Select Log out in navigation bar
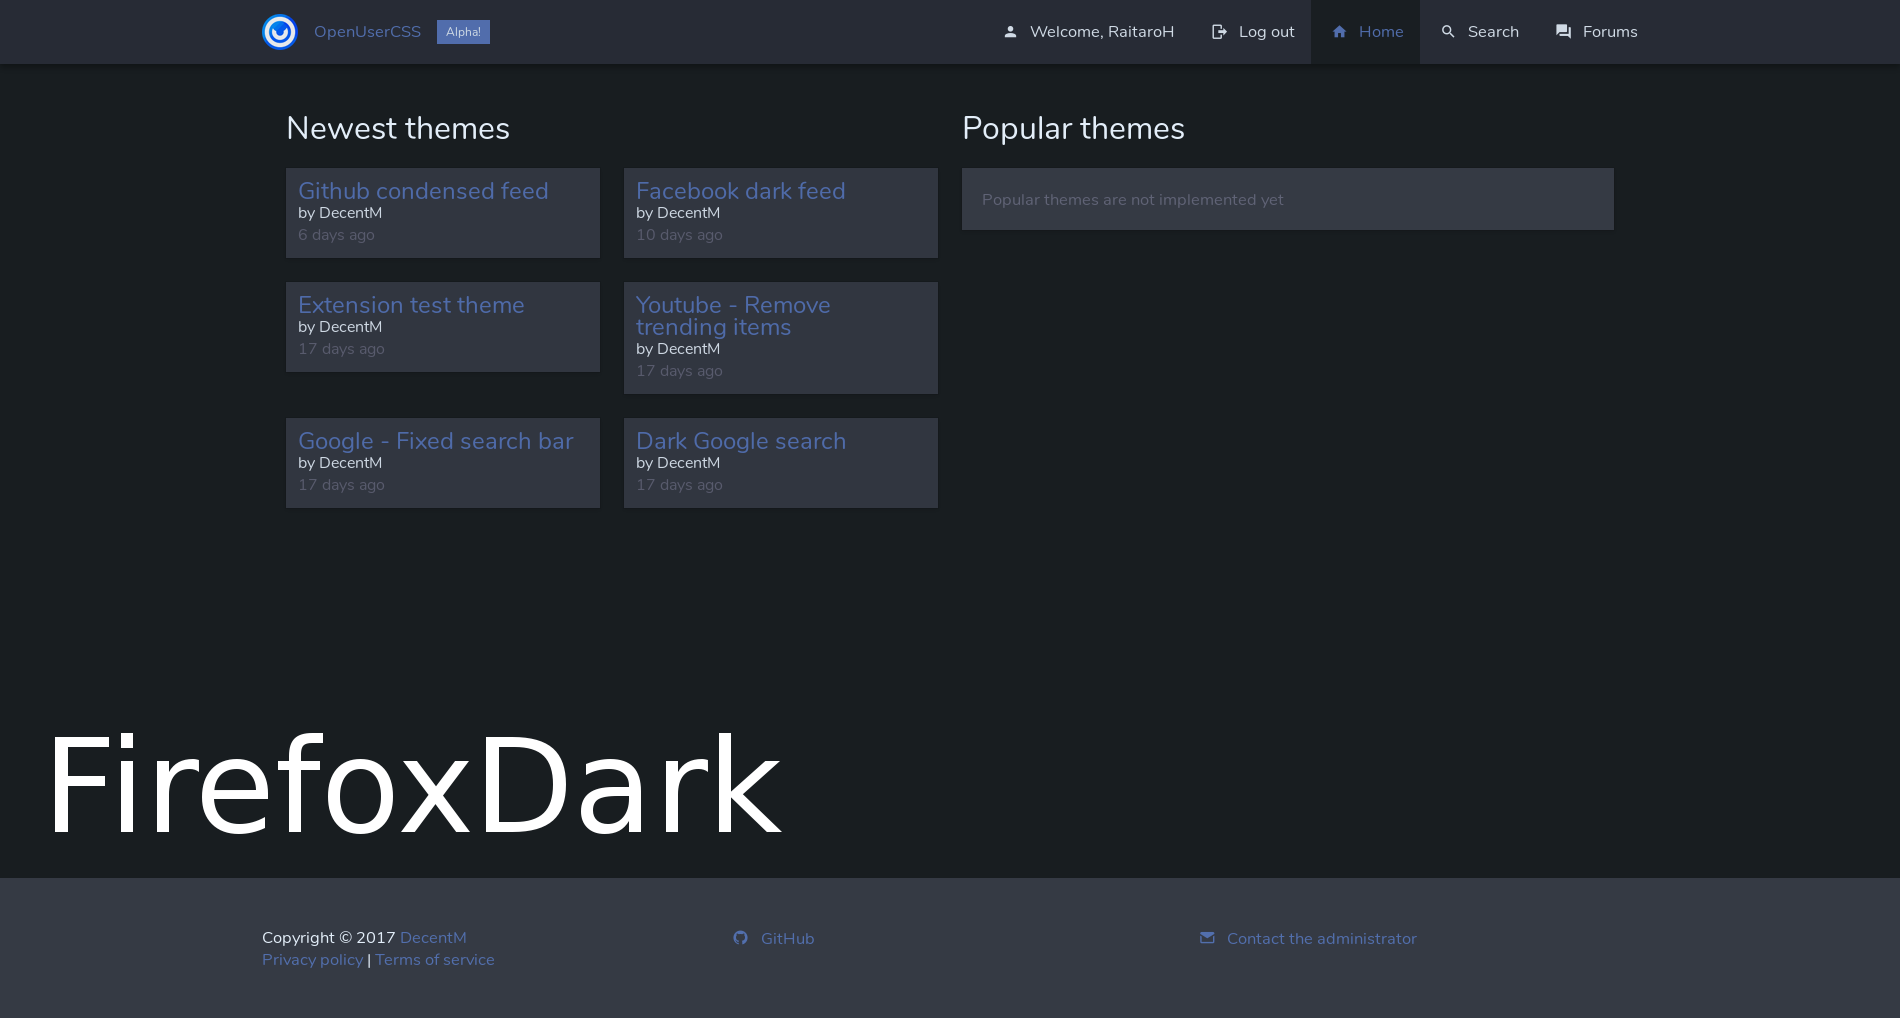This screenshot has width=1900, height=1018. click(1252, 32)
